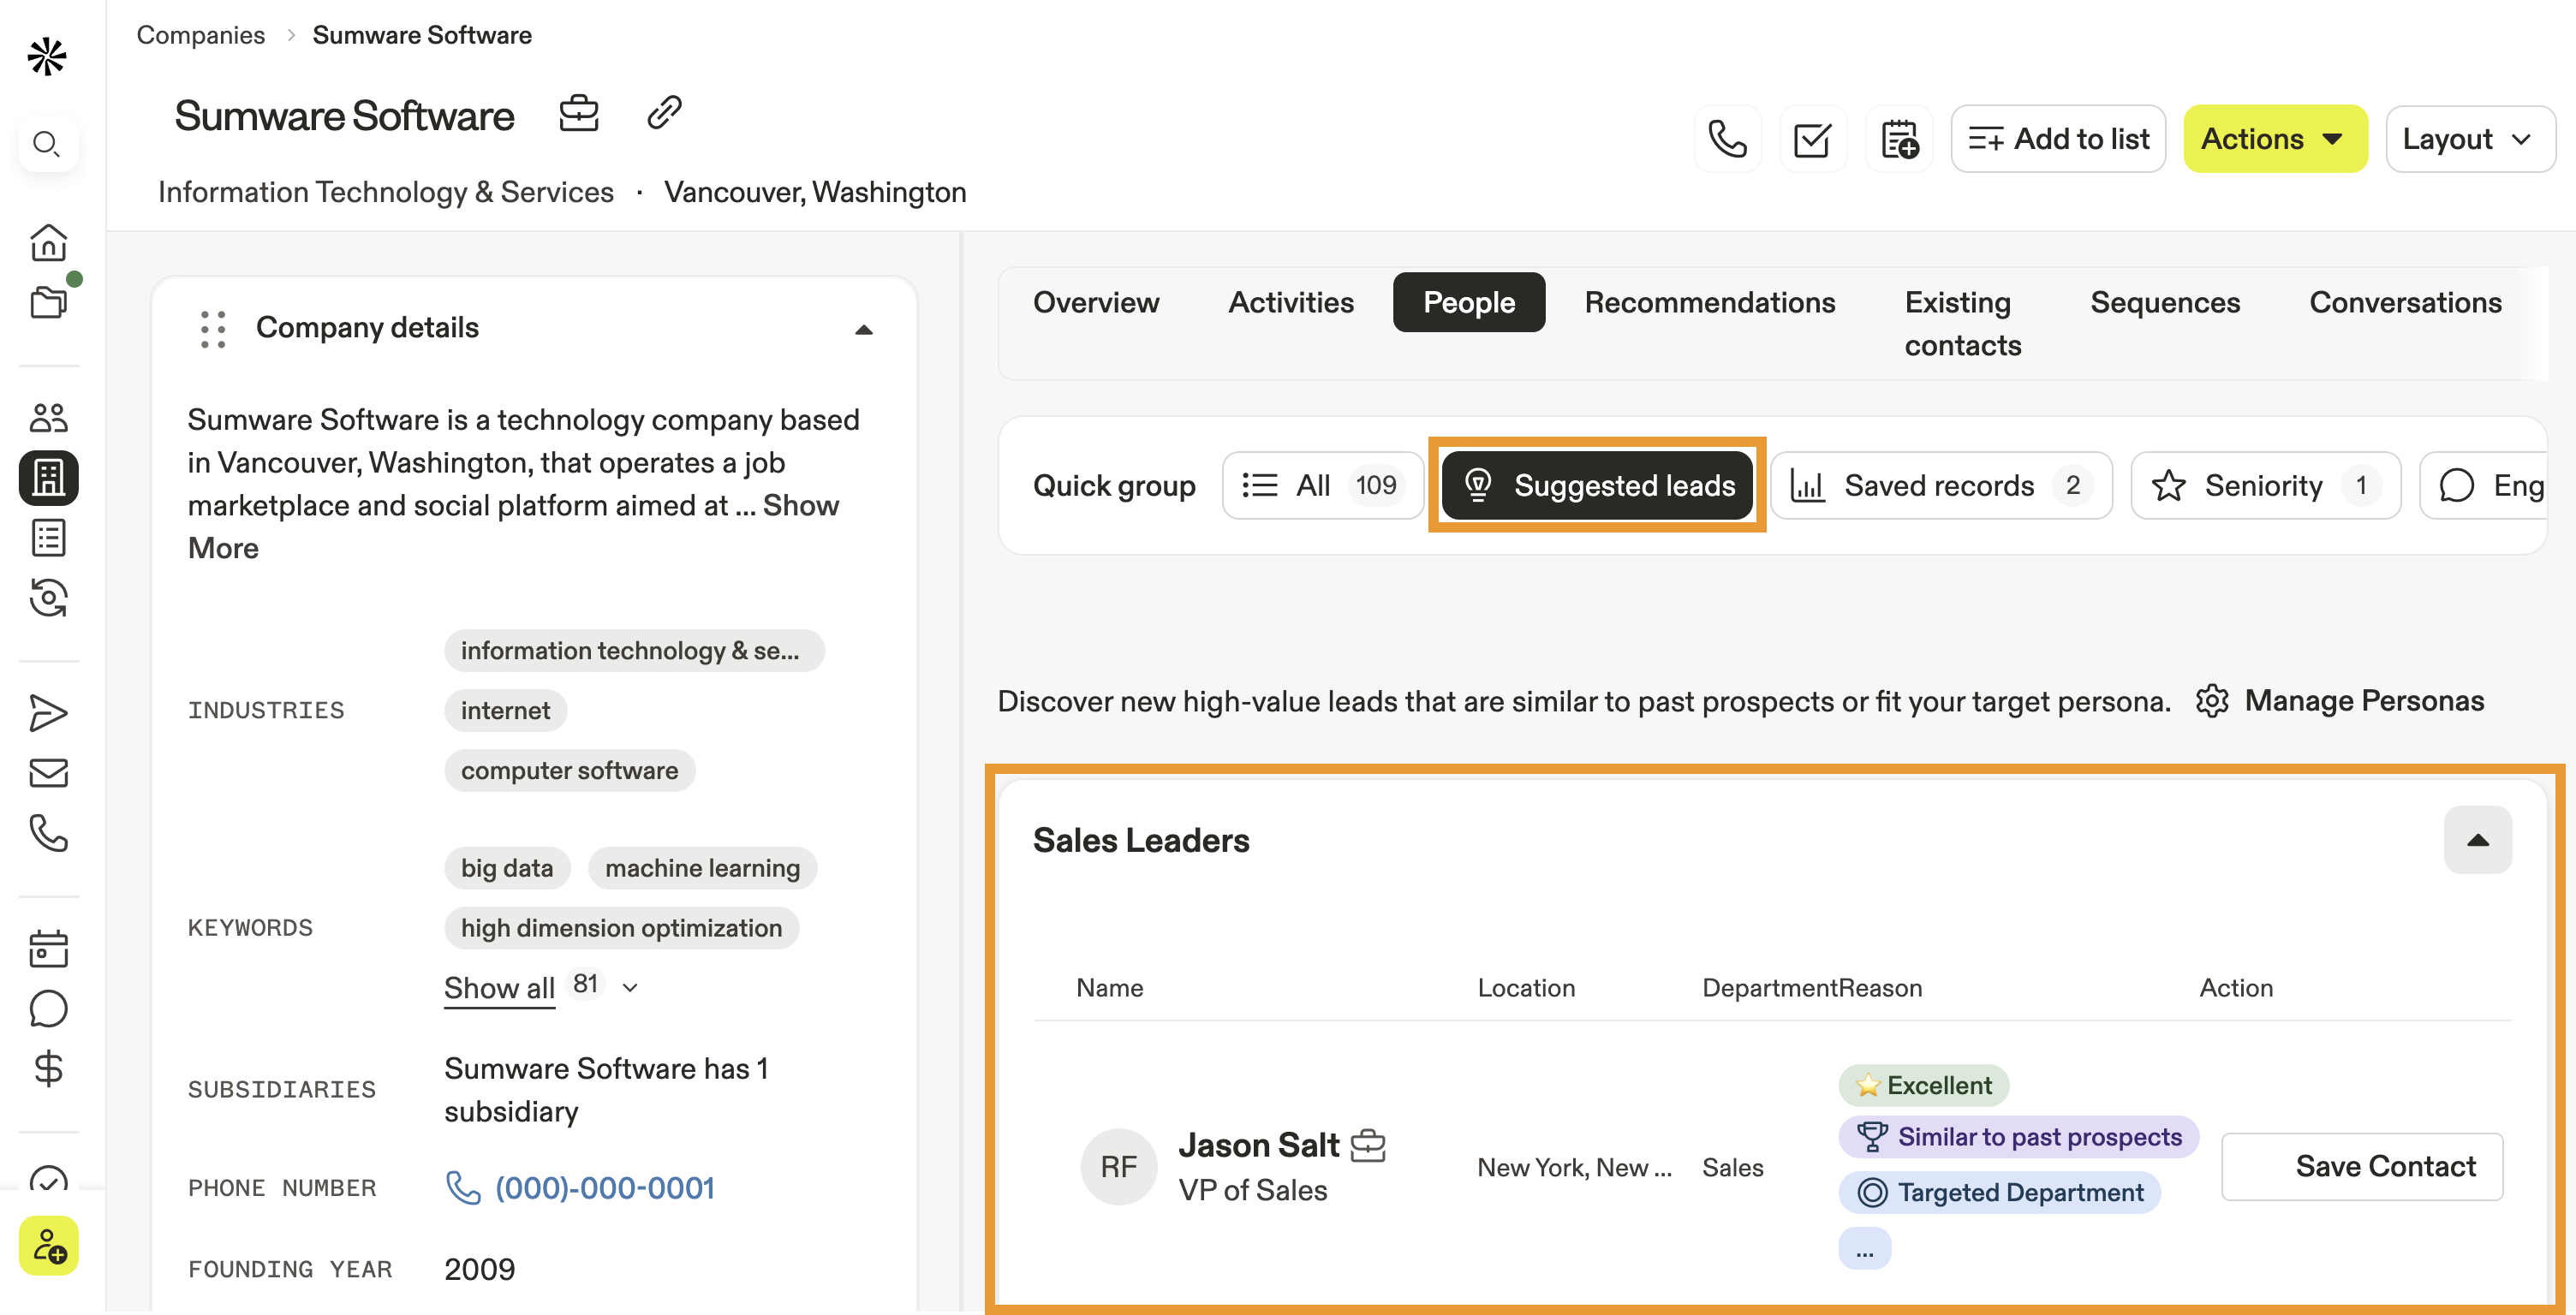Select the Saved records quick group

click(x=1940, y=485)
